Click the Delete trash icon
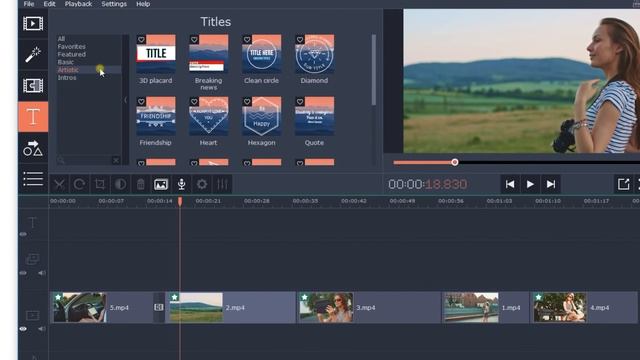Screen dimensions: 640x360 click(x=141, y=184)
